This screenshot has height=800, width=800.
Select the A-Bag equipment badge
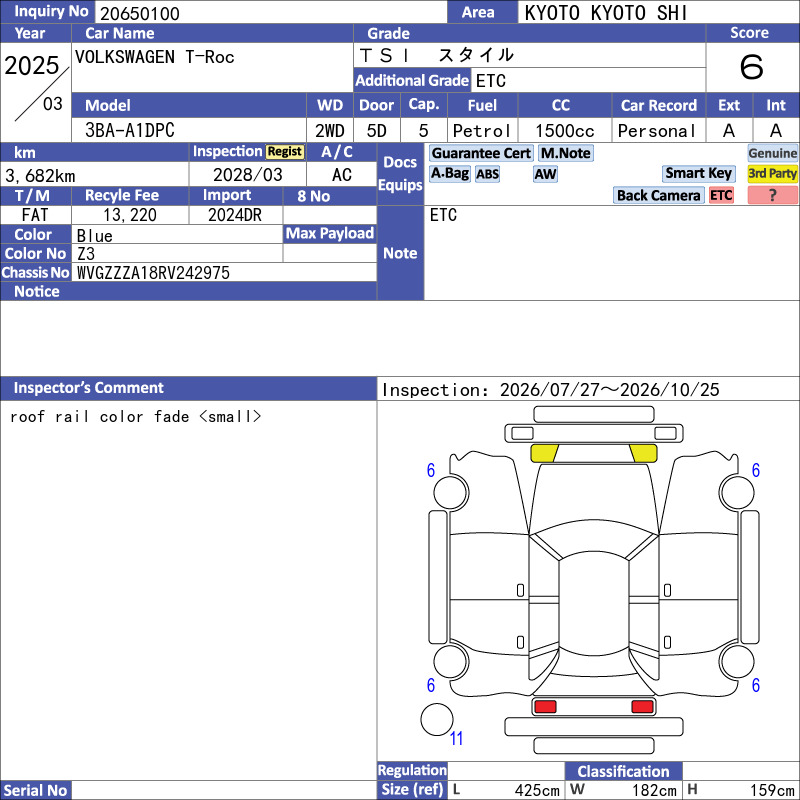[x=449, y=173]
